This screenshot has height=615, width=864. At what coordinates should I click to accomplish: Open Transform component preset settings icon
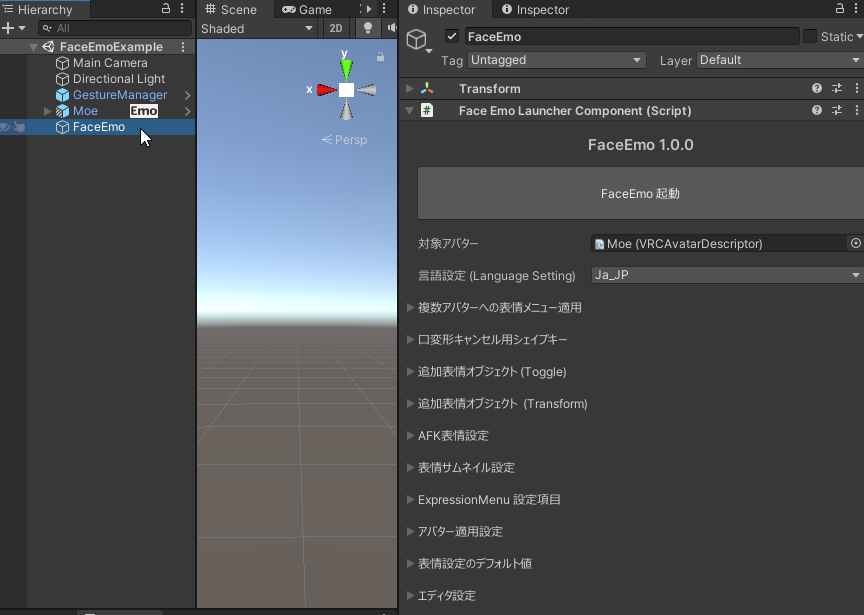(x=837, y=89)
